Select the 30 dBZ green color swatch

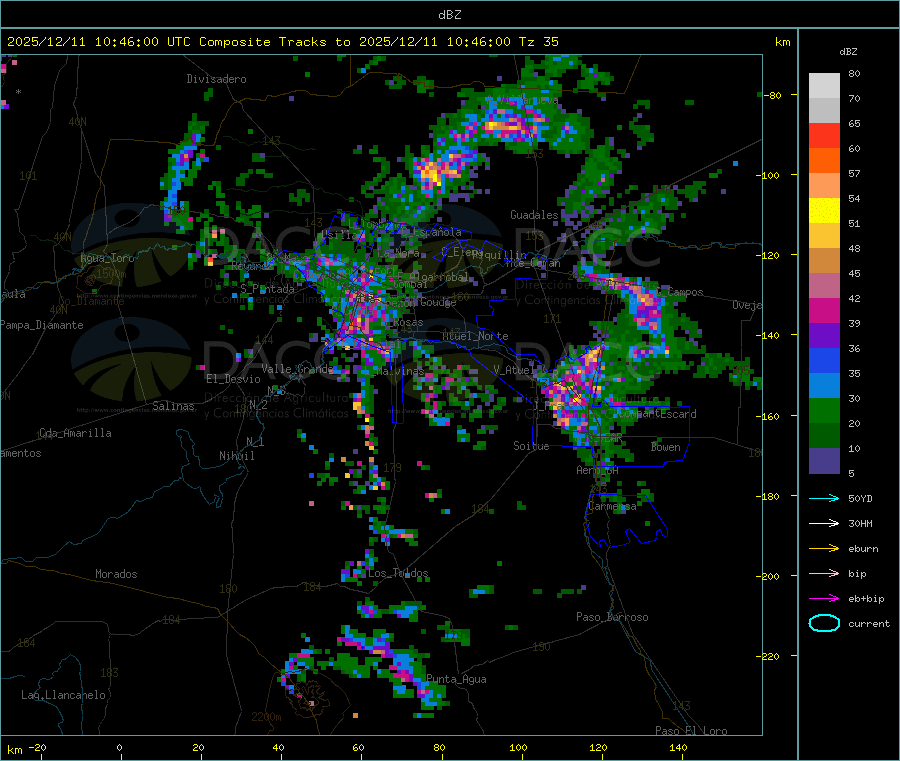click(x=824, y=411)
